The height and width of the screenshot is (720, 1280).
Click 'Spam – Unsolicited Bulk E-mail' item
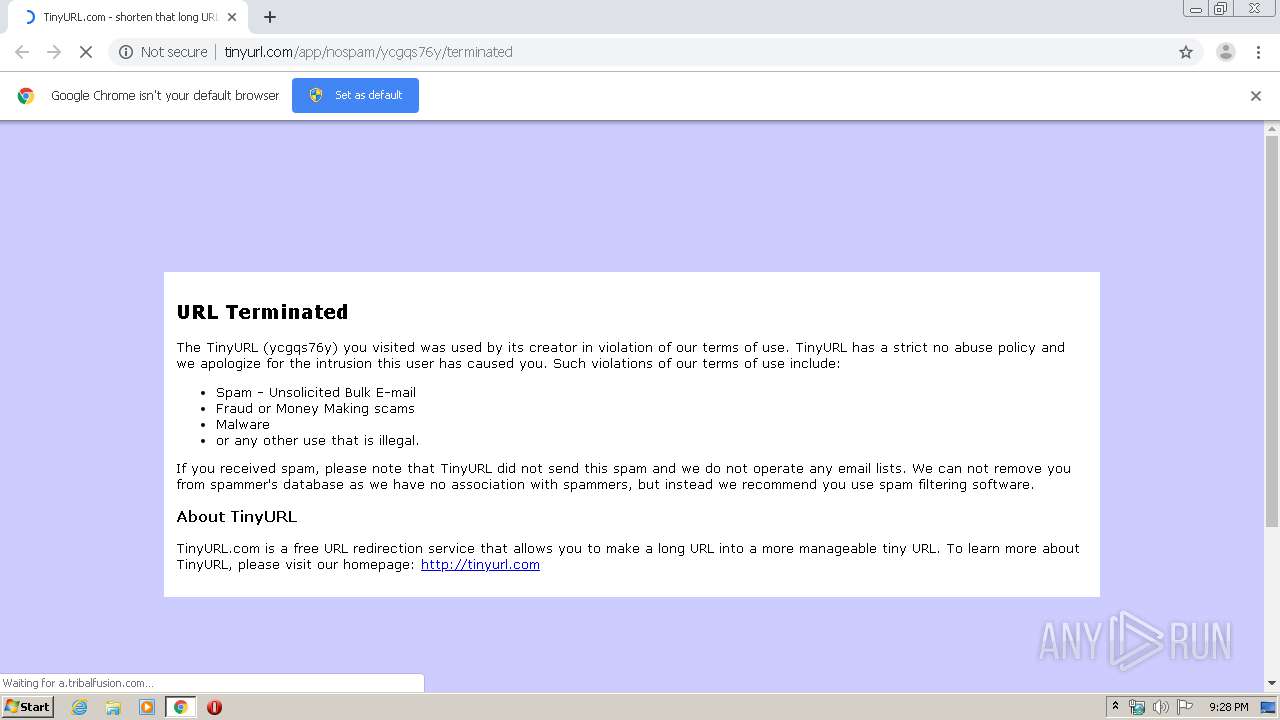coord(316,393)
